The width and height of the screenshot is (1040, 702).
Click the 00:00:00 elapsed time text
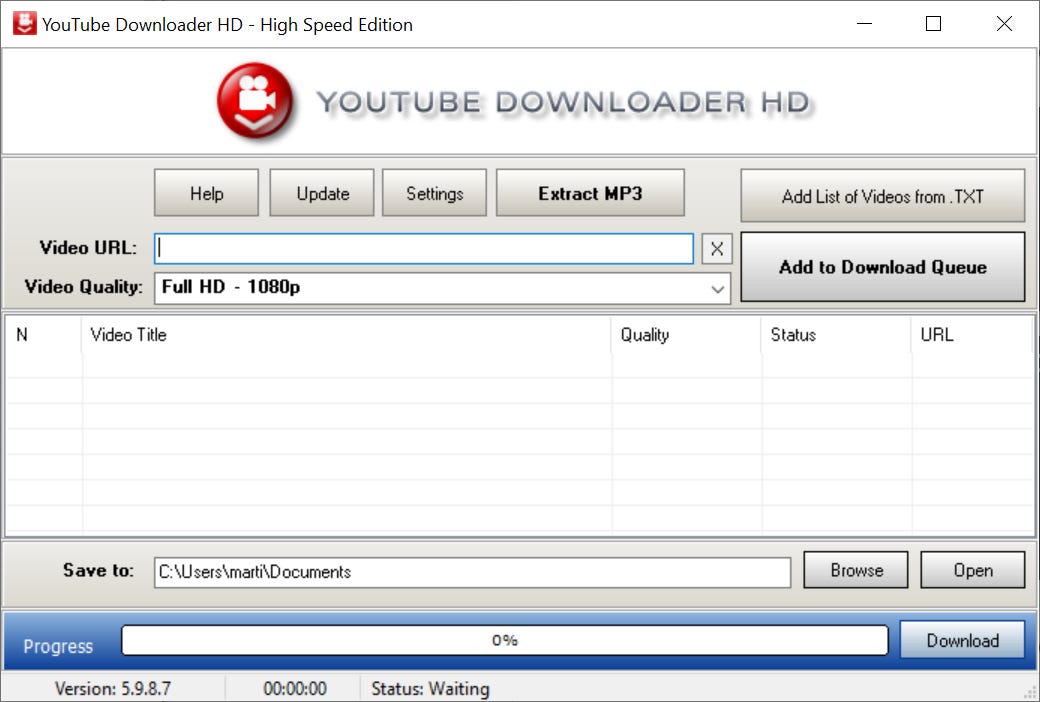(295, 689)
